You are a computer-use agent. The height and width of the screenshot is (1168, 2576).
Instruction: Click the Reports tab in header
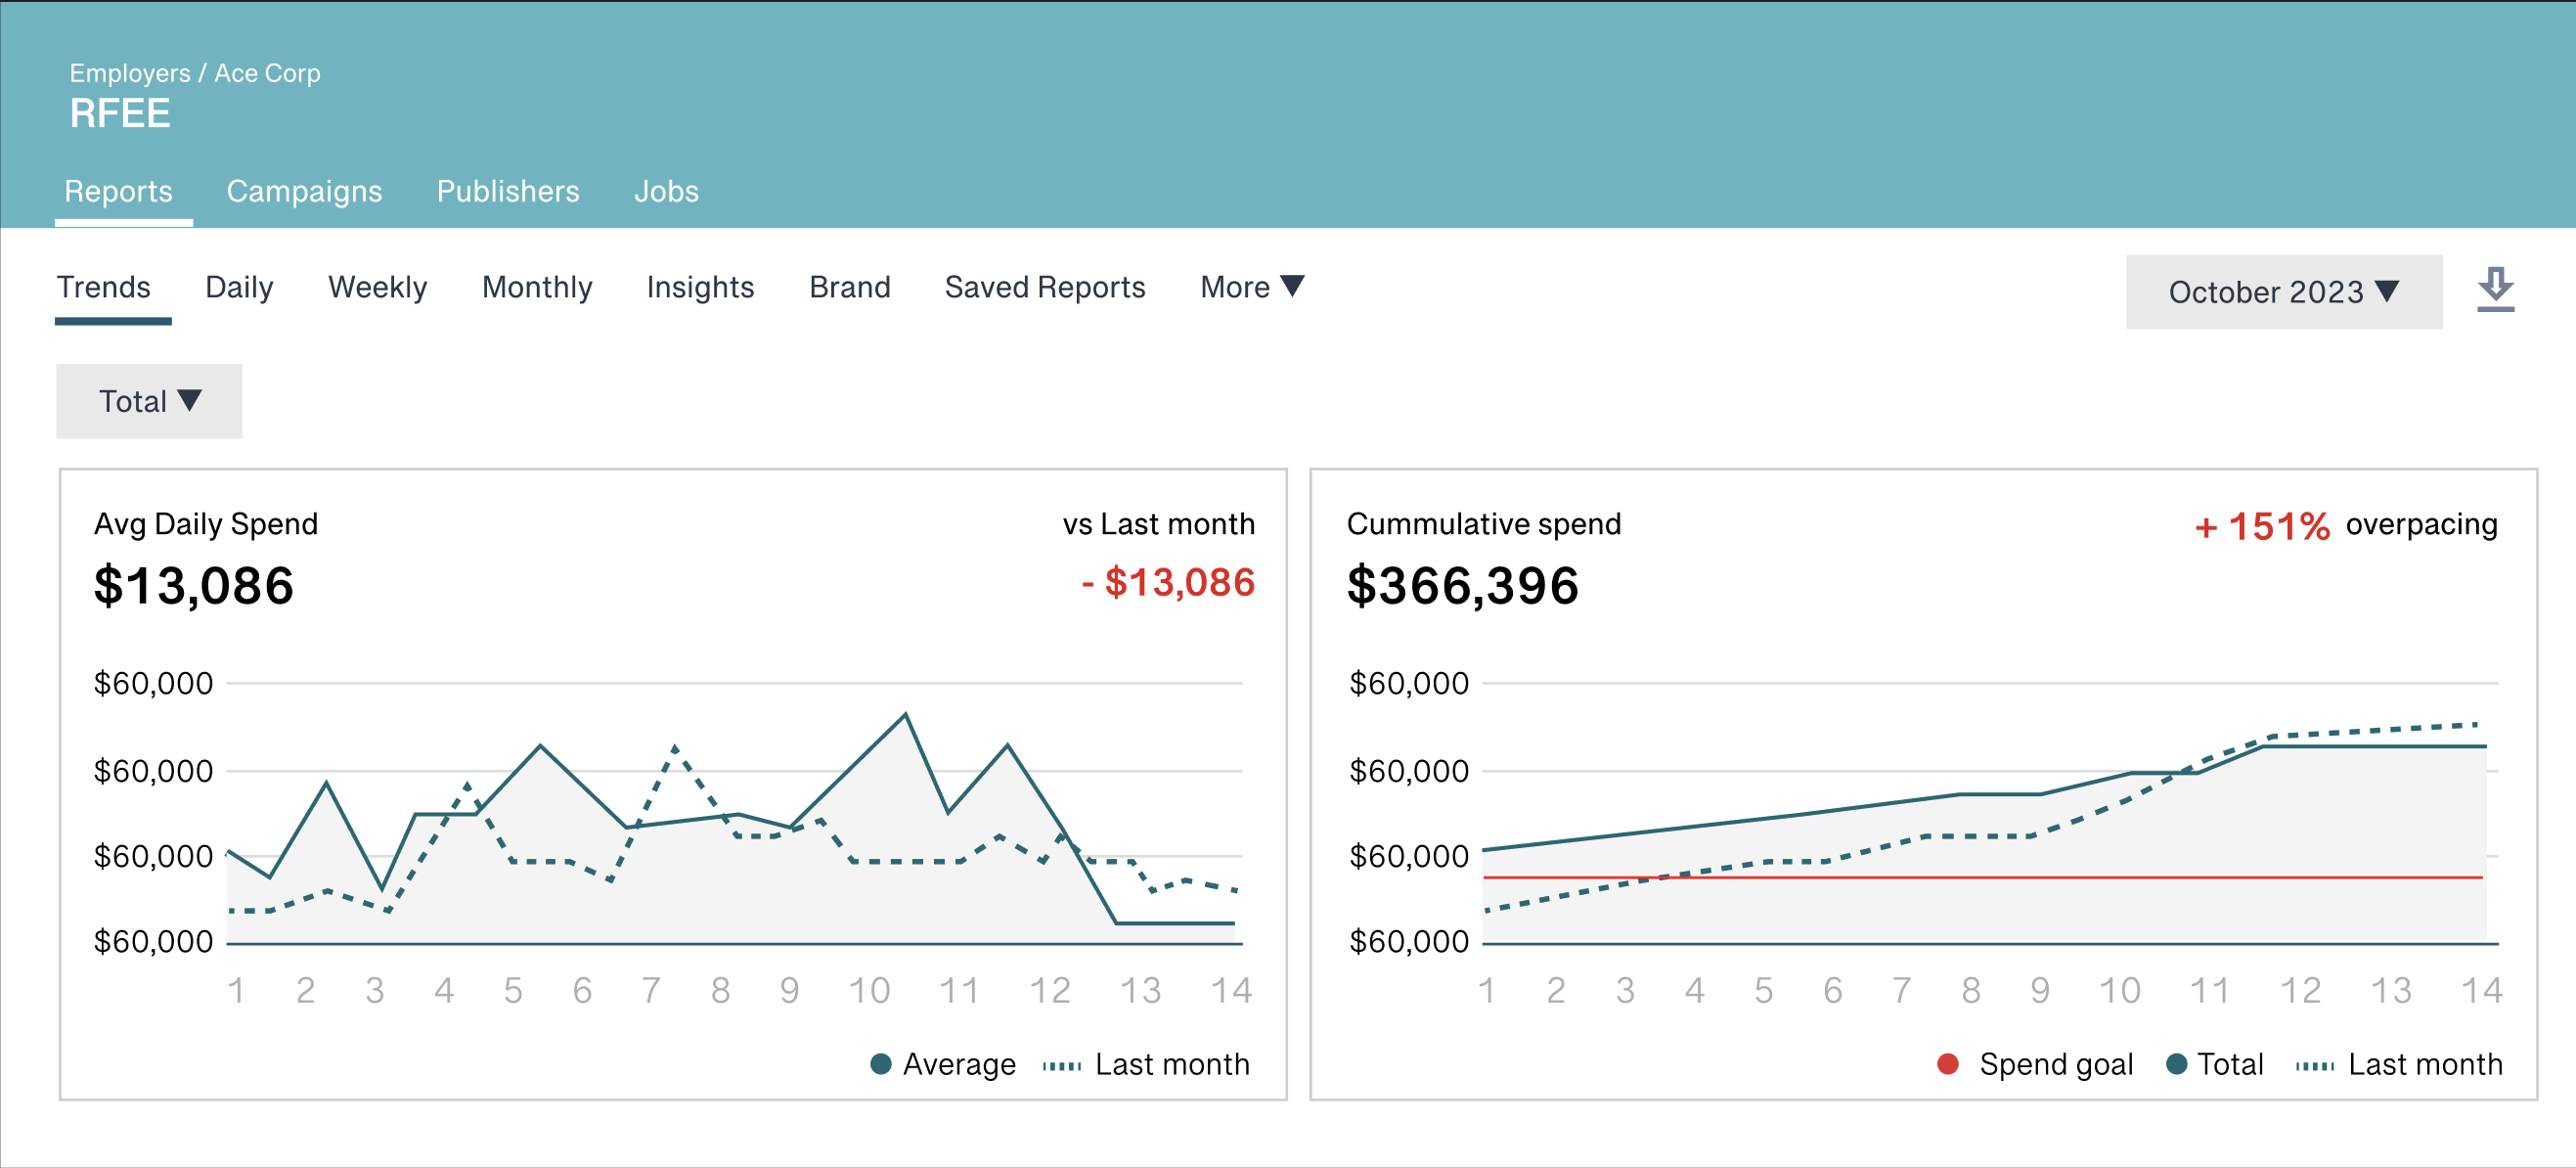pyautogui.click(x=118, y=191)
